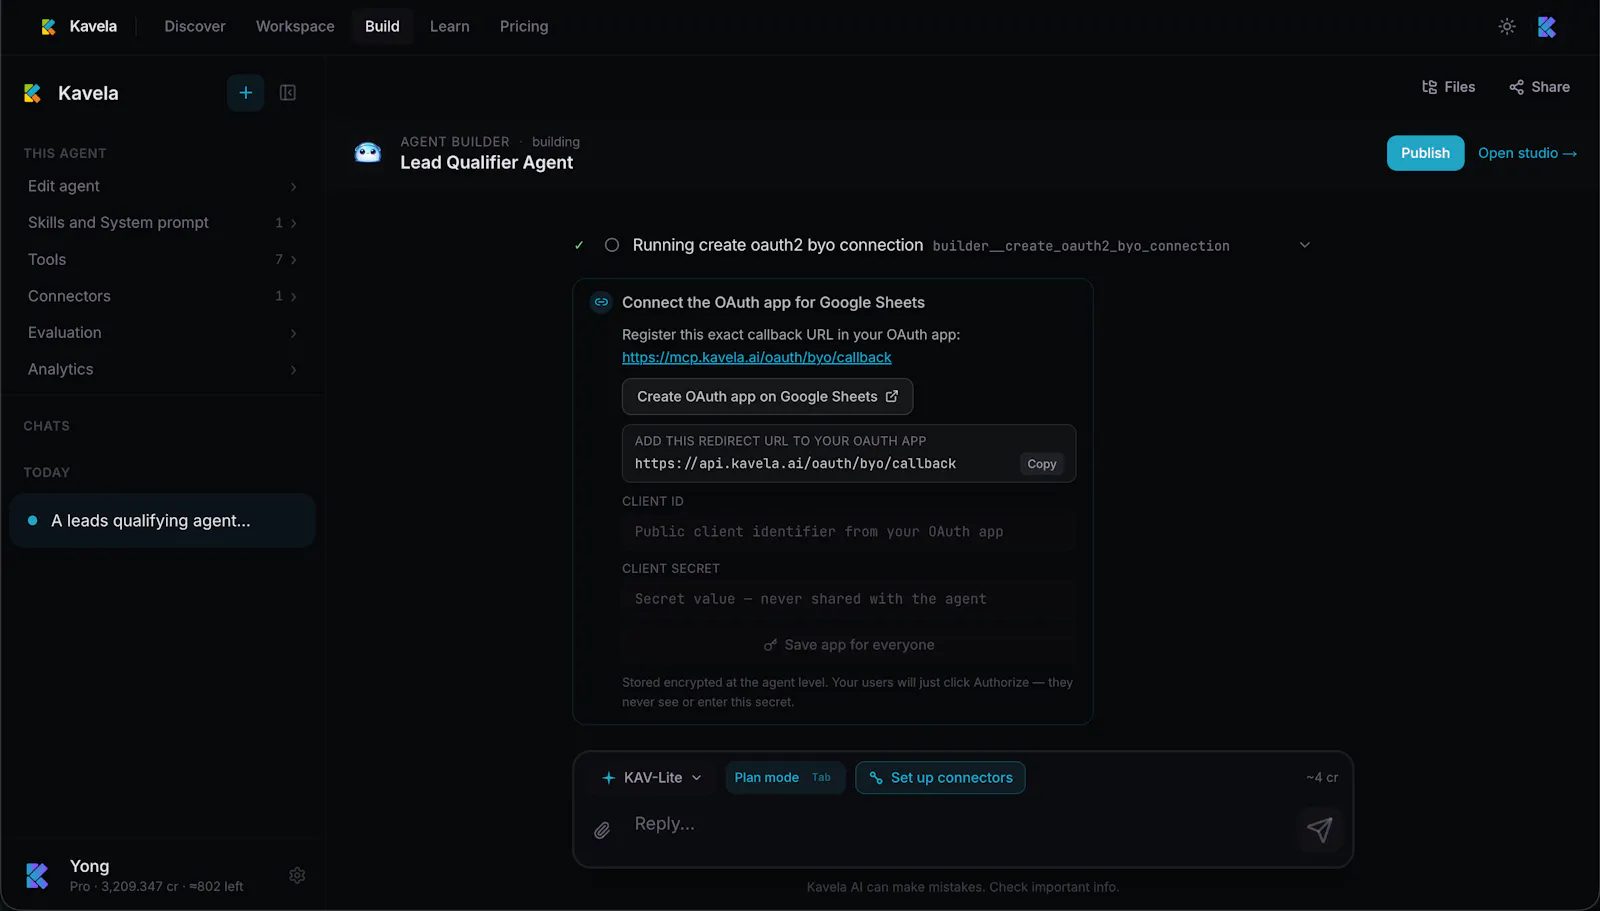Open the settings gear next to Yong
1600x911 pixels.
click(x=297, y=875)
